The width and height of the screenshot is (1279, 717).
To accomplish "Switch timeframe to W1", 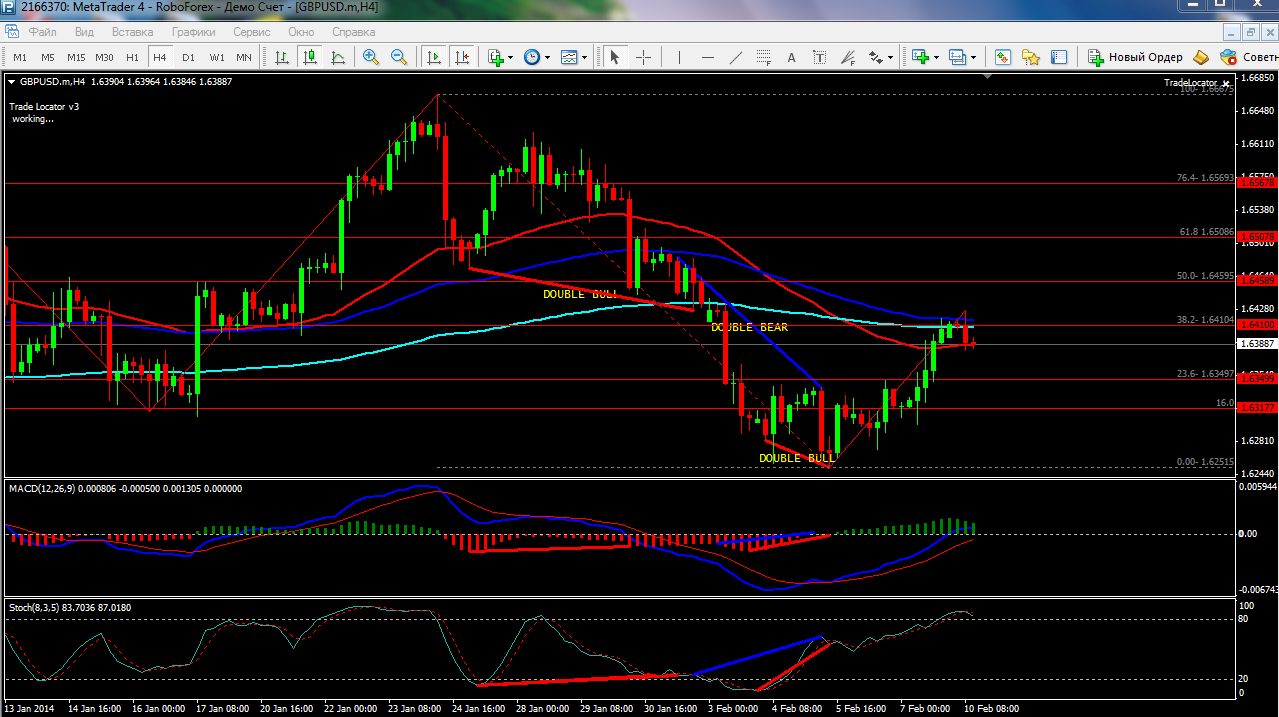I will coord(216,57).
